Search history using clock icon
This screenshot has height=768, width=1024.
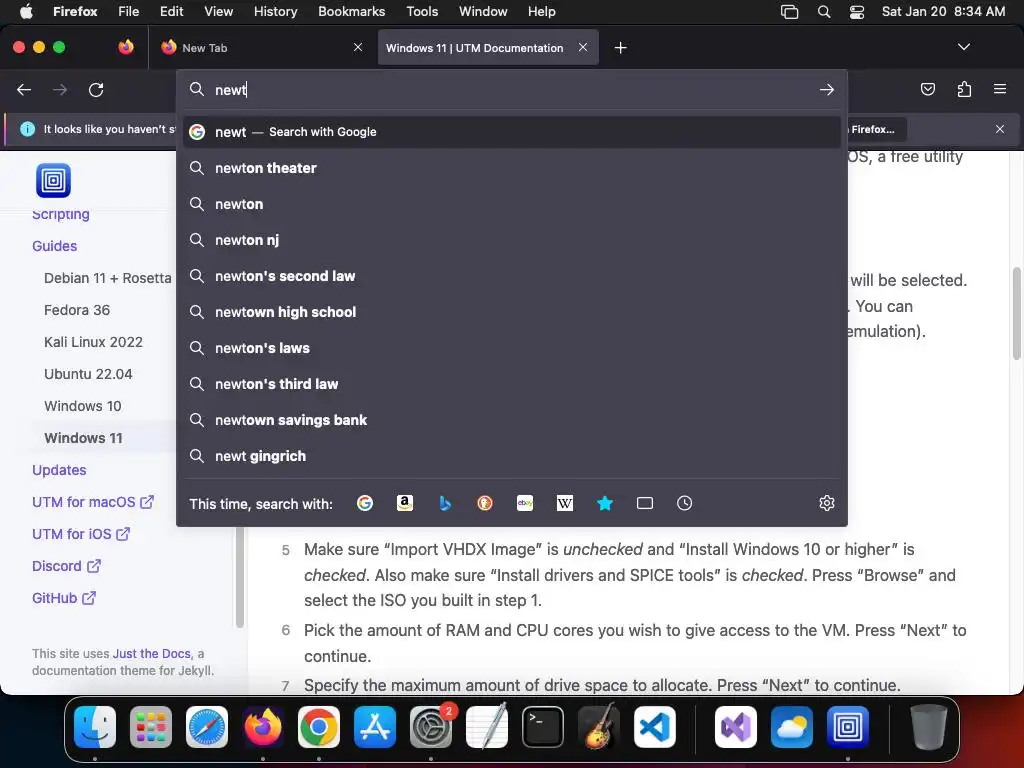[x=684, y=503]
